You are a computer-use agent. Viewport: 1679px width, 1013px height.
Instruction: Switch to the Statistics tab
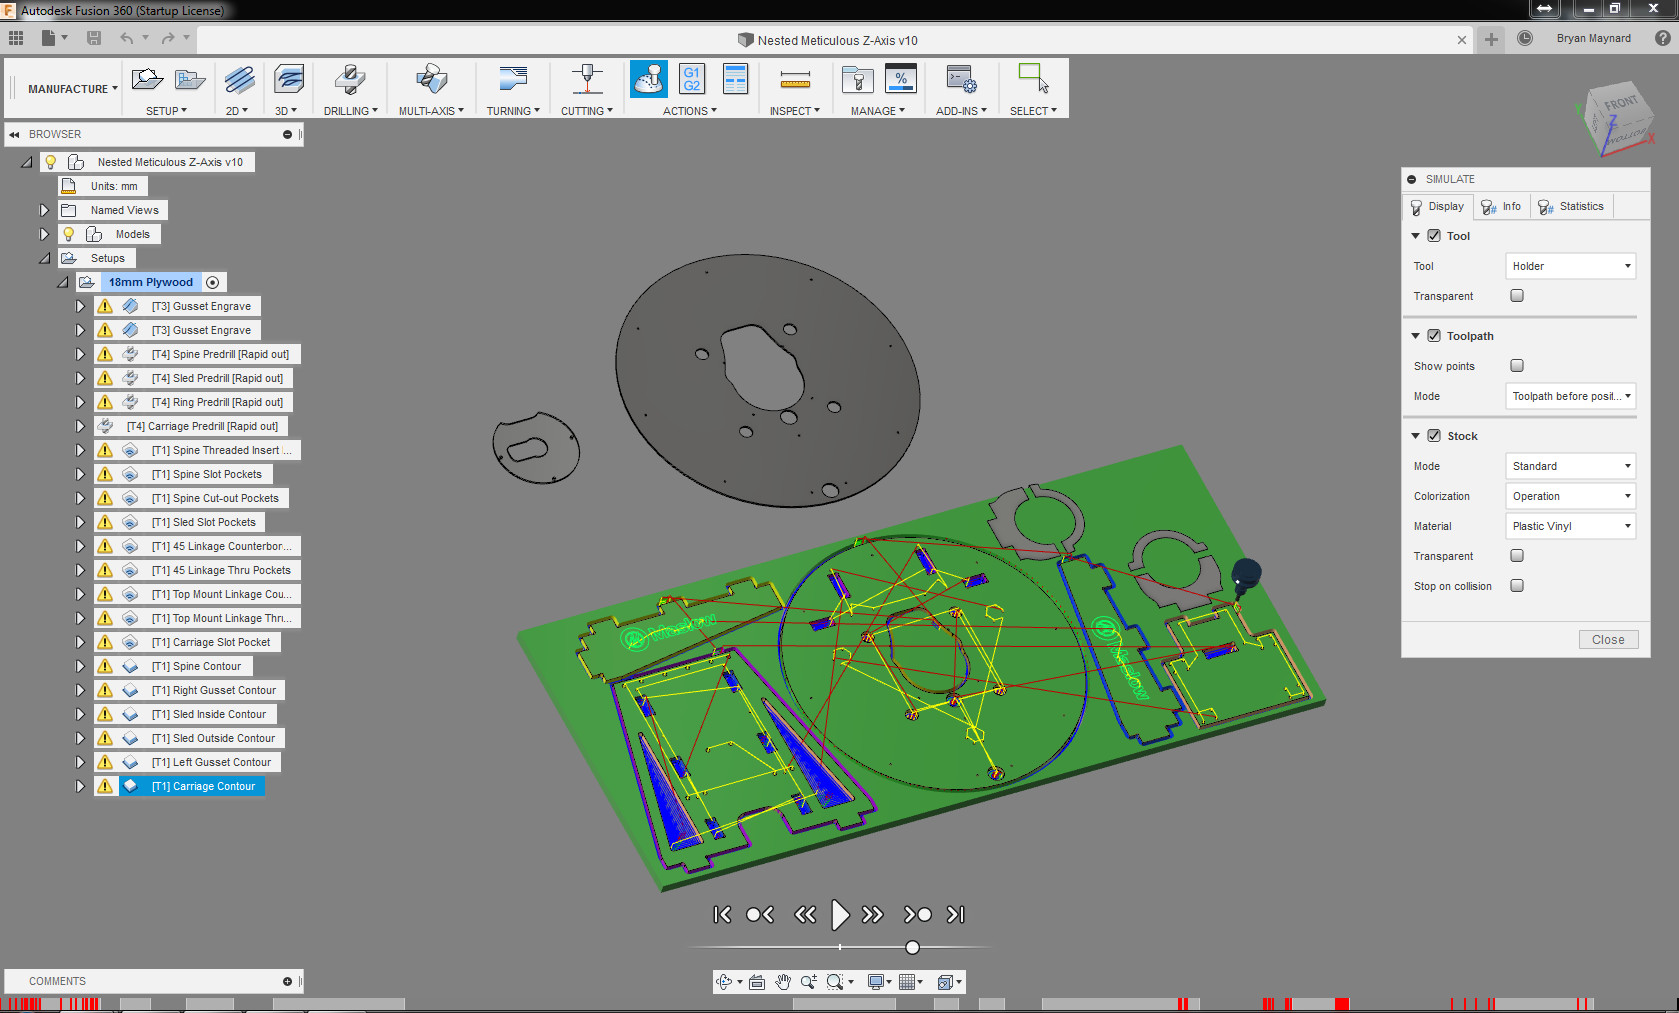(x=1571, y=207)
